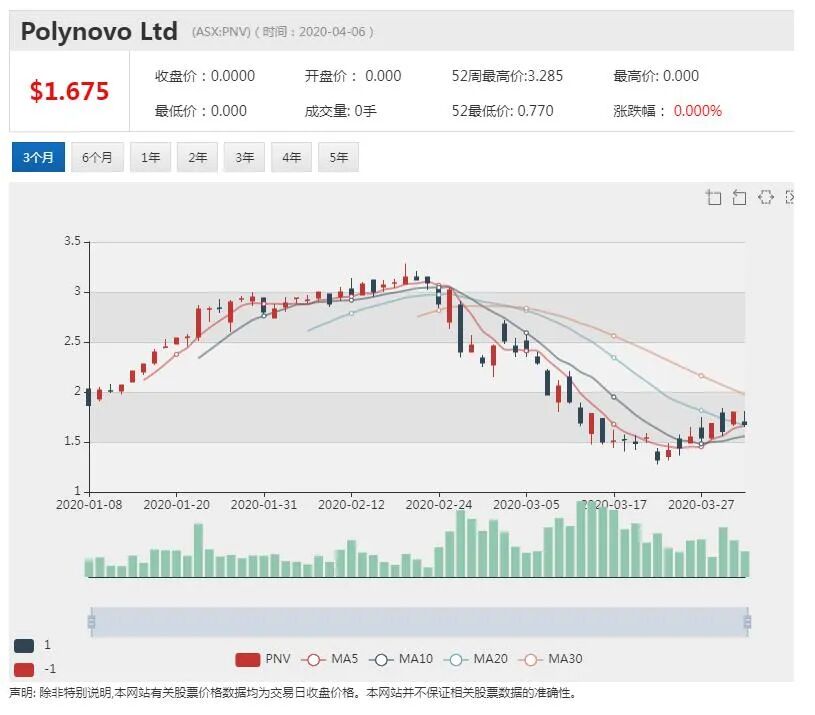The width and height of the screenshot is (815, 715).
Task: Select the 3个月 range tab
Action: [38, 157]
